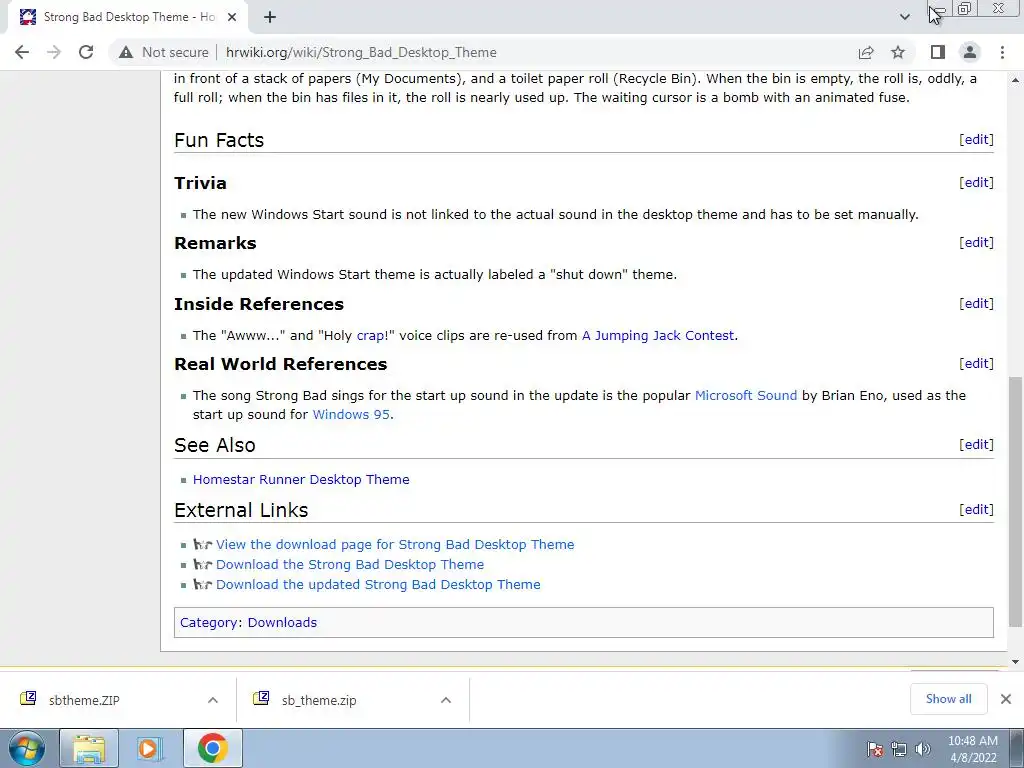The height and width of the screenshot is (768, 1024).
Task: Bookmark this page with the star
Action: pyautogui.click(x=898, y=52)
